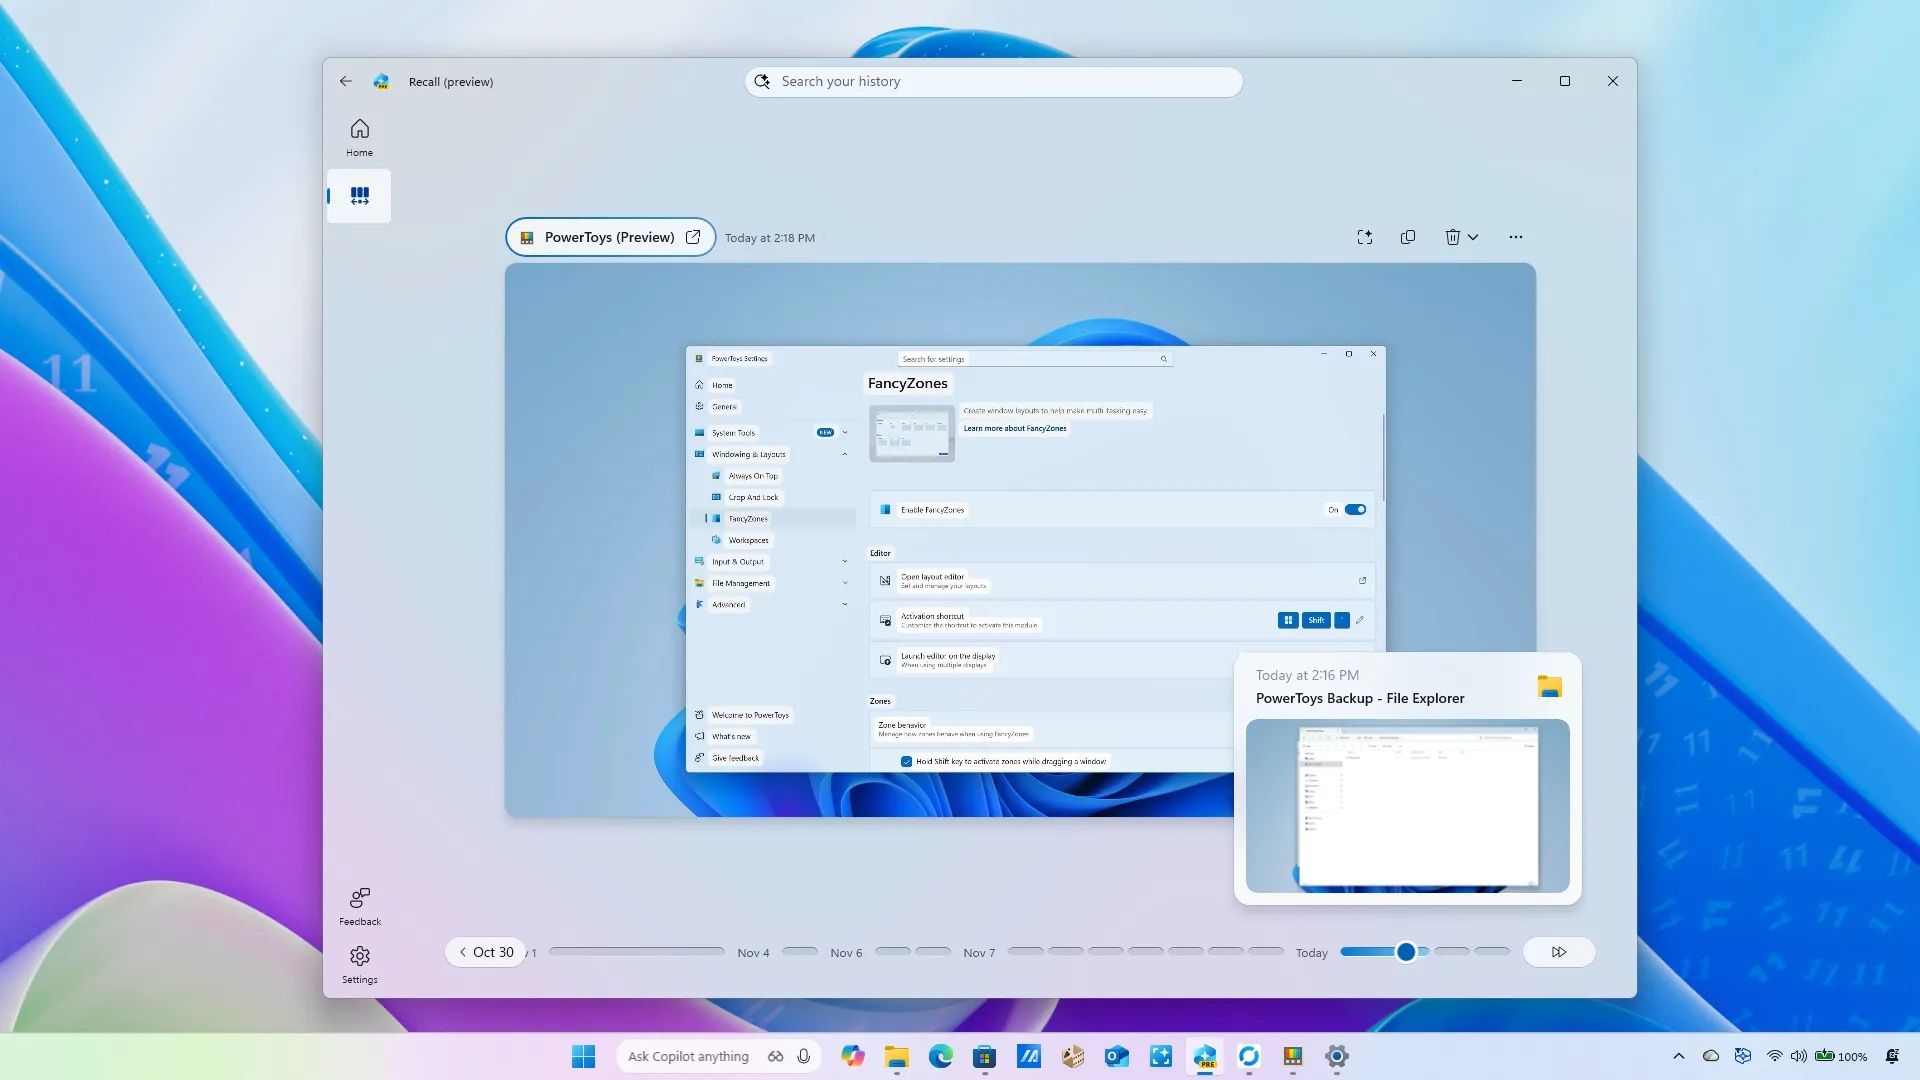Open the delete dropdown chevron
This screenshot has height=1080, width=1920.
coord(1472,237)
